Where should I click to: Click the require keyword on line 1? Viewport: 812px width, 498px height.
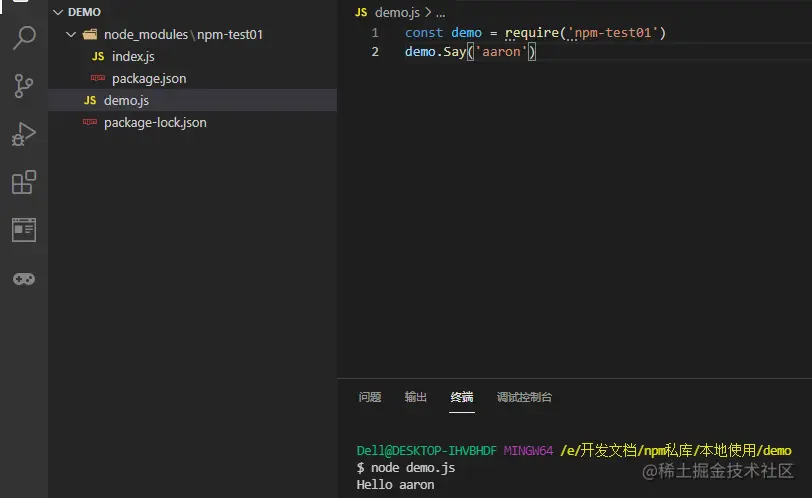coord(532,33)
